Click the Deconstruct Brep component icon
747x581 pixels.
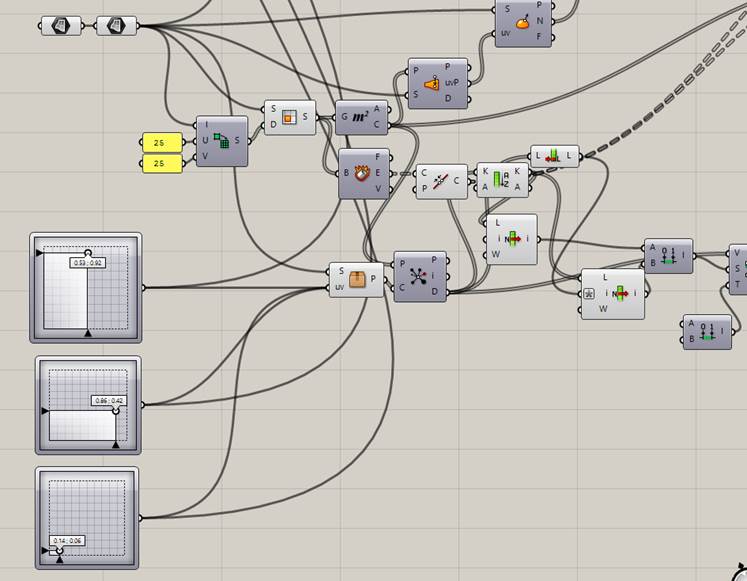(362, 173)
